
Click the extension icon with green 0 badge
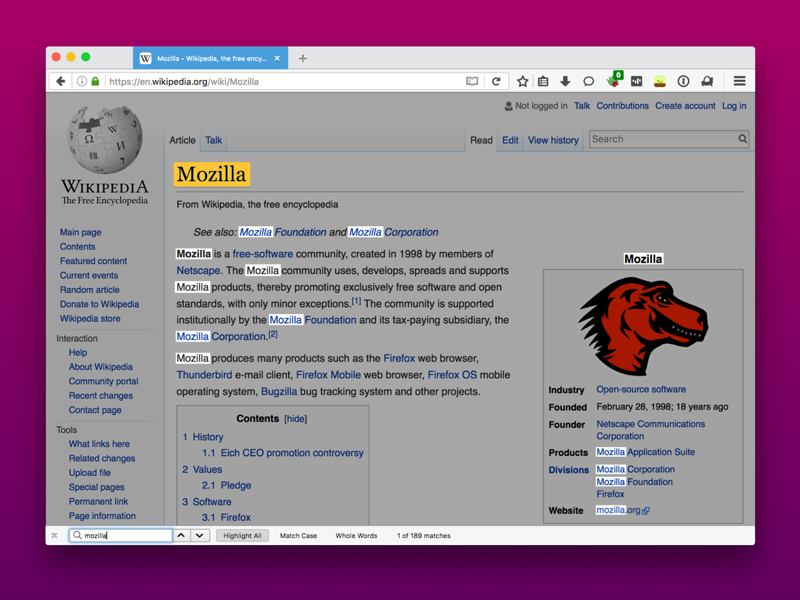click(x=614, y=80)
